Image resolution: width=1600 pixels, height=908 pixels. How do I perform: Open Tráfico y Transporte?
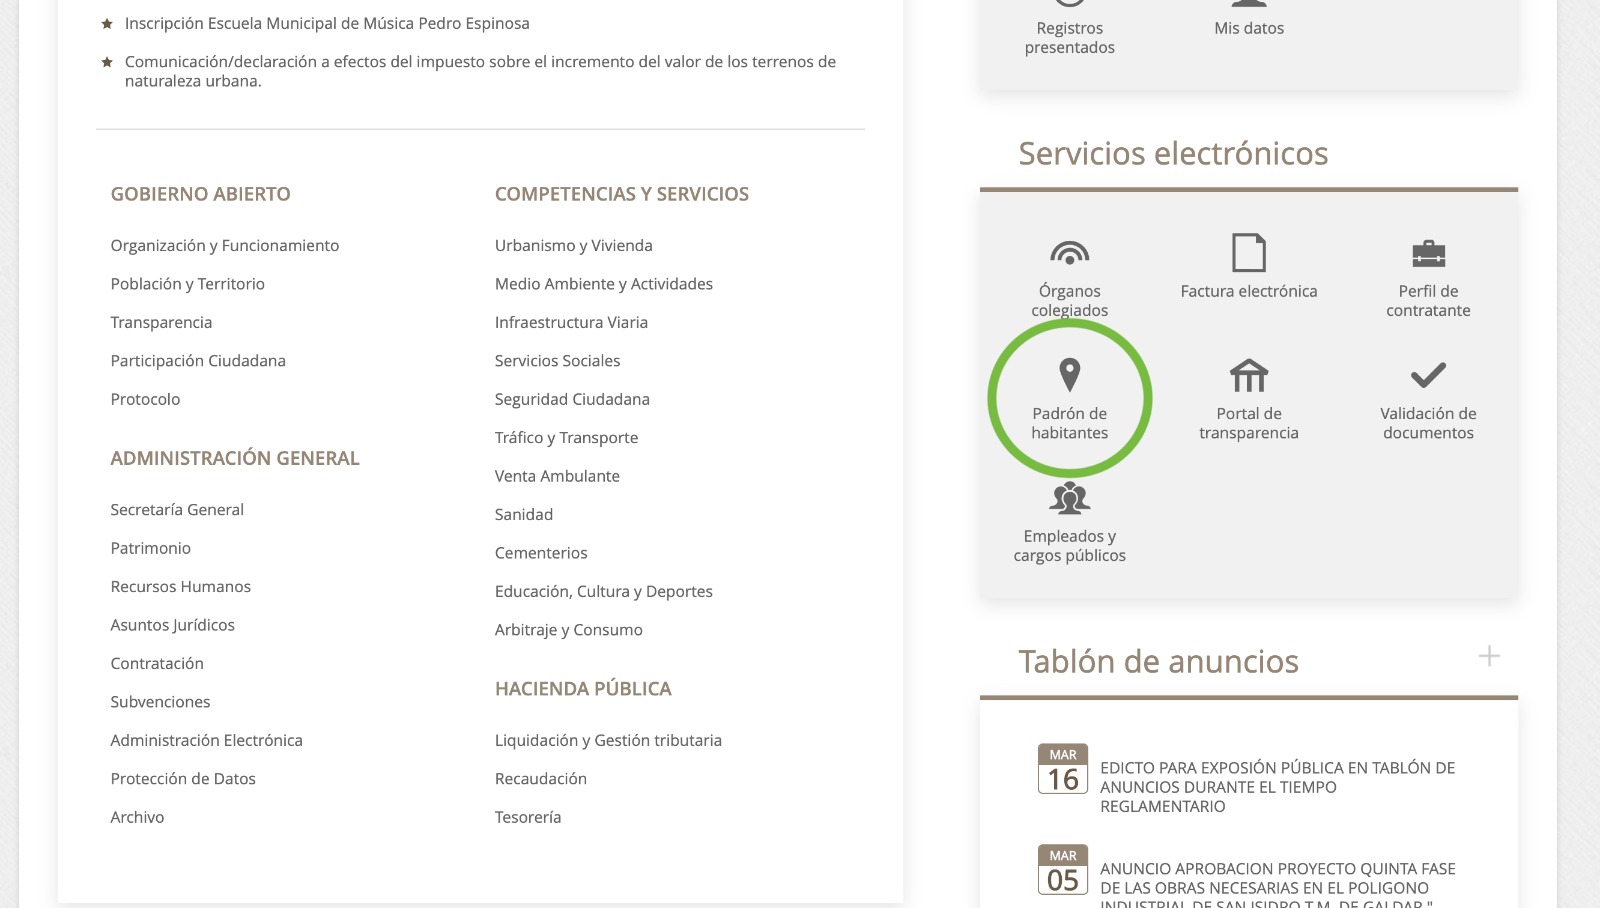click(x=566, y=438)
